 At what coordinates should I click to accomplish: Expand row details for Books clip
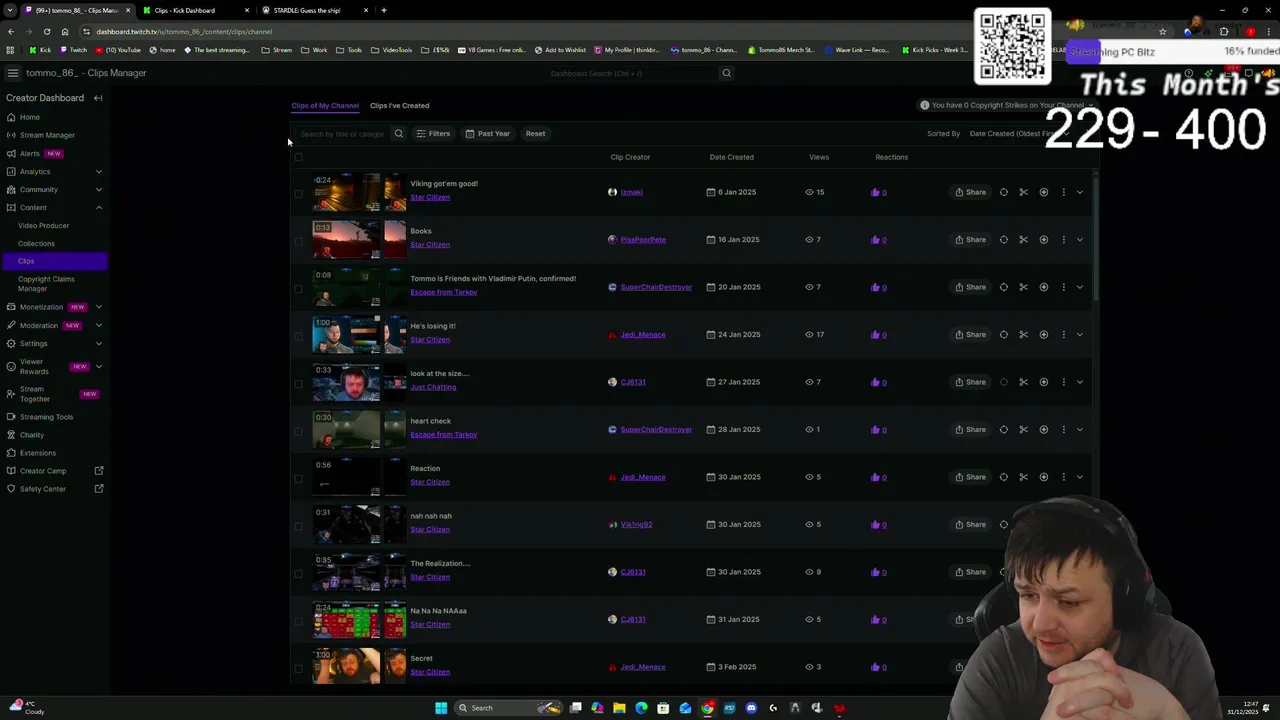point(1080,240)
